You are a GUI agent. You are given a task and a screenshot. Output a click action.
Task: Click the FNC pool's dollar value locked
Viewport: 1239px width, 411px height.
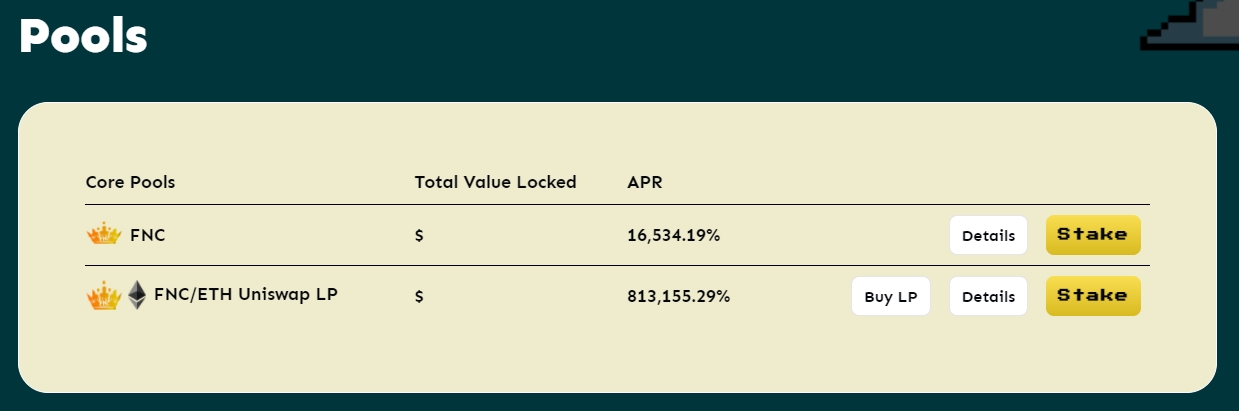tap(419, 237)
